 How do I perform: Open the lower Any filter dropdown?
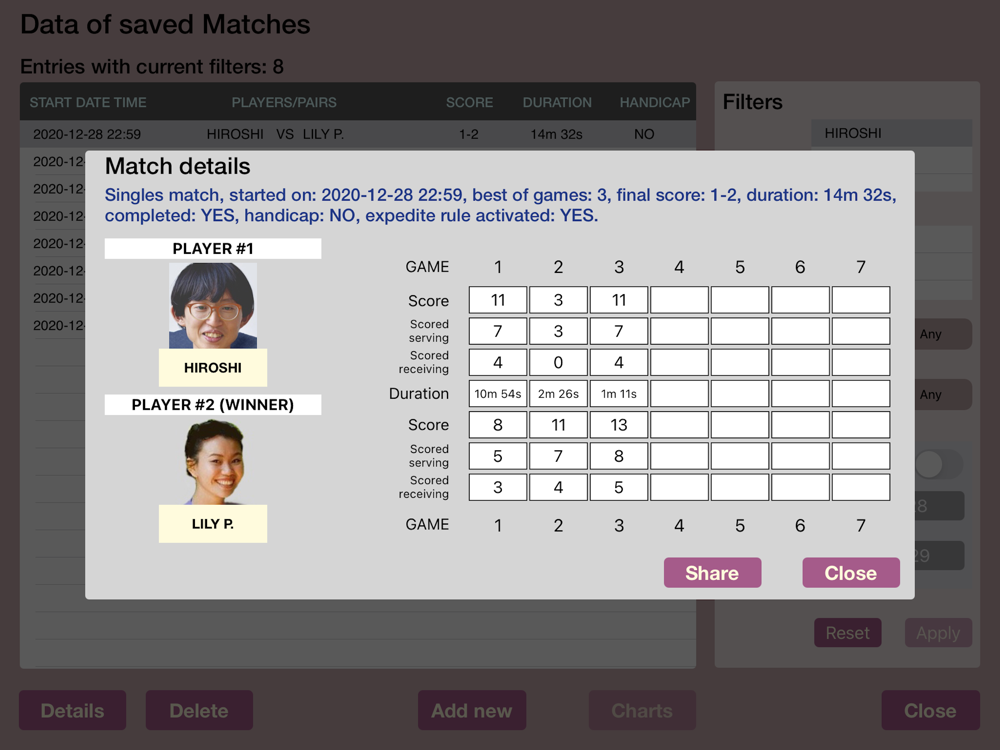pyautogui.click(x=943, y=394)
